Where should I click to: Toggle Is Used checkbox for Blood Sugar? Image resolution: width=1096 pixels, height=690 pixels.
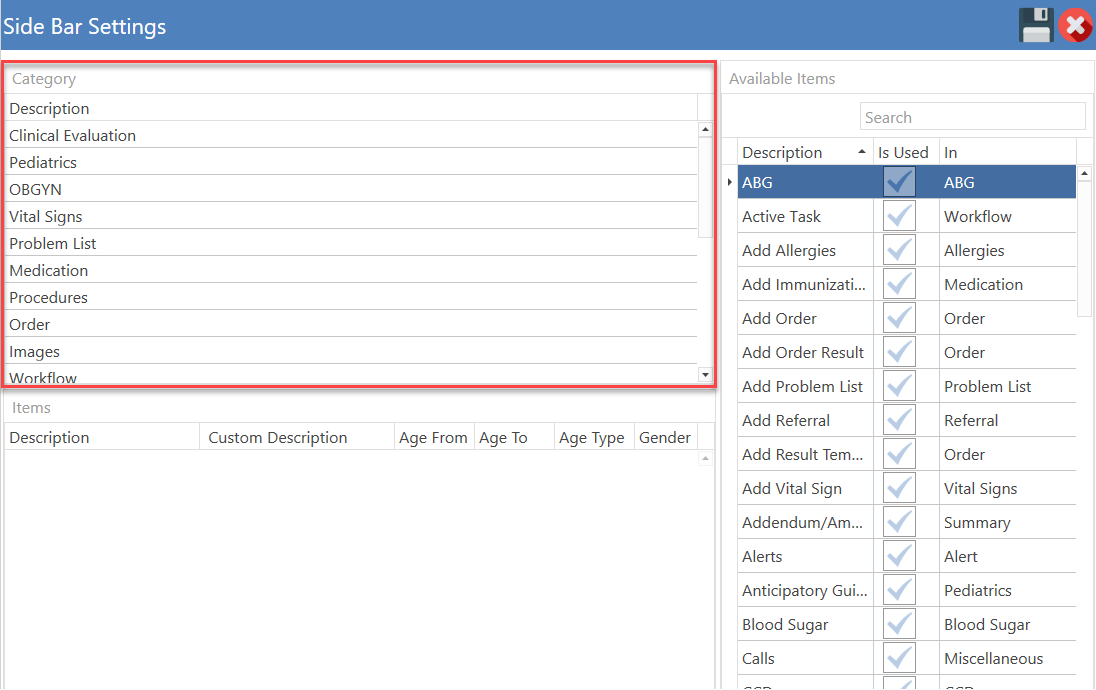click(x=899, y=624)
